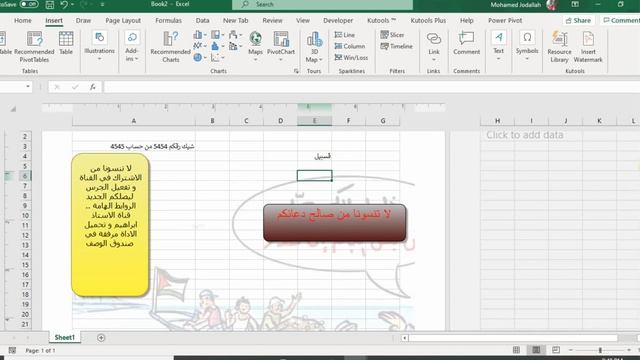
Task: Select the yellow Arabic text box
Action: (x=110, y=224)
